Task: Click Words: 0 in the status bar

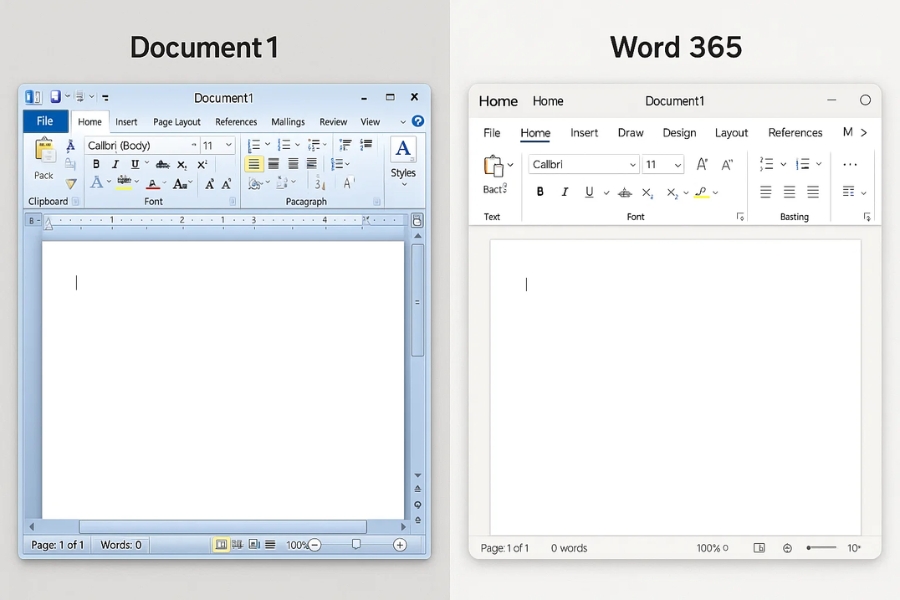Action: pos(121,545)
